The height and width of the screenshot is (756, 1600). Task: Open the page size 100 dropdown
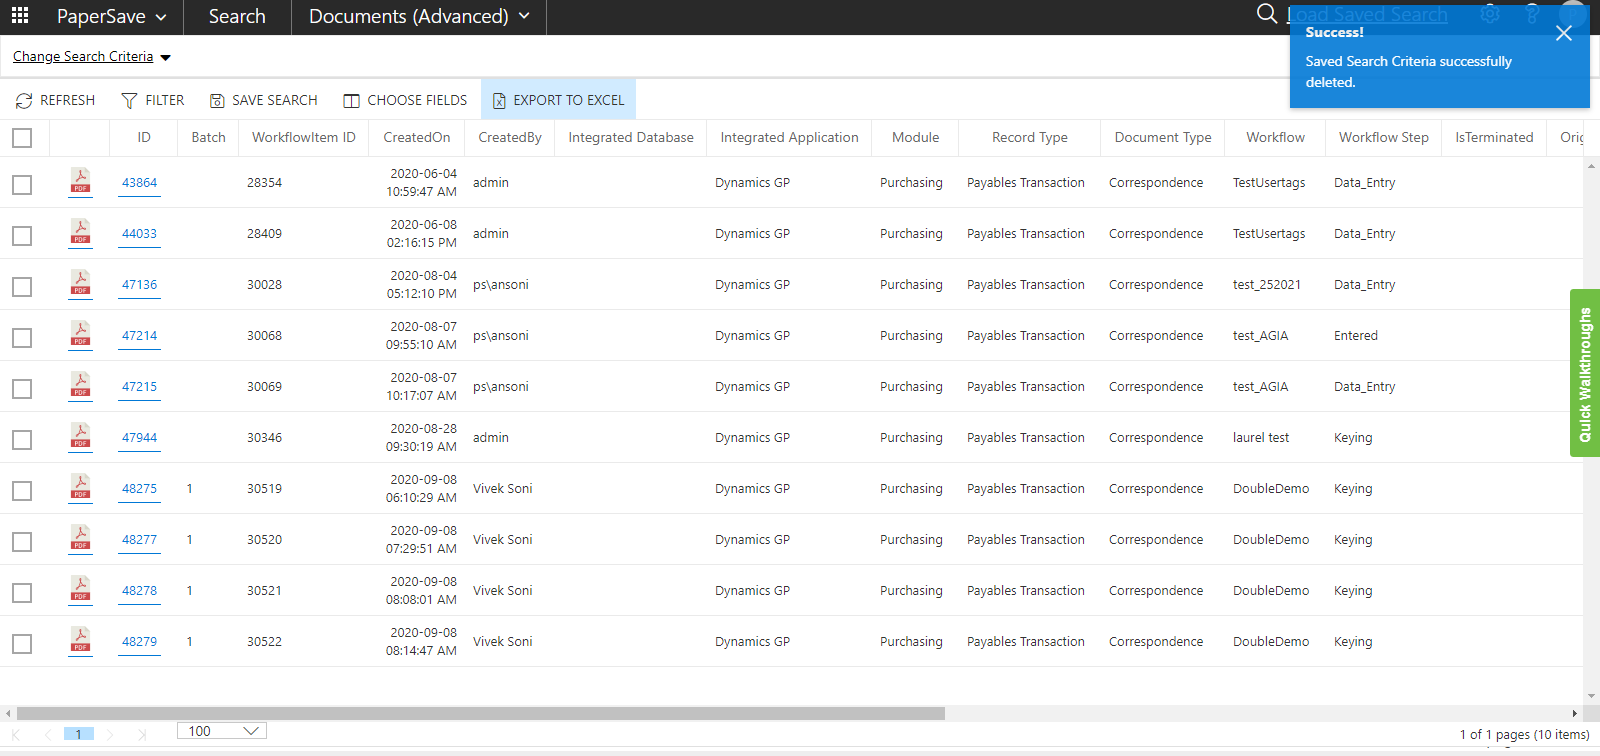click(222, 731)
